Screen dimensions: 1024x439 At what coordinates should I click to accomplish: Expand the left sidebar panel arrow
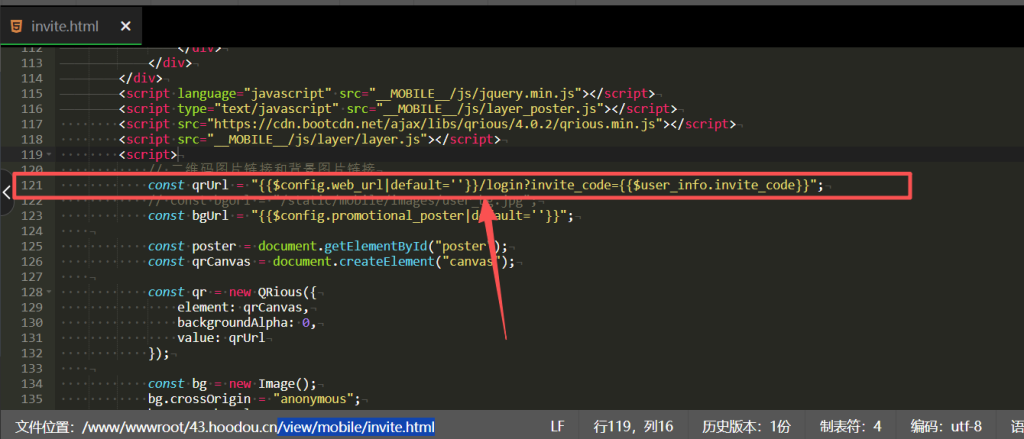point(6,192)
